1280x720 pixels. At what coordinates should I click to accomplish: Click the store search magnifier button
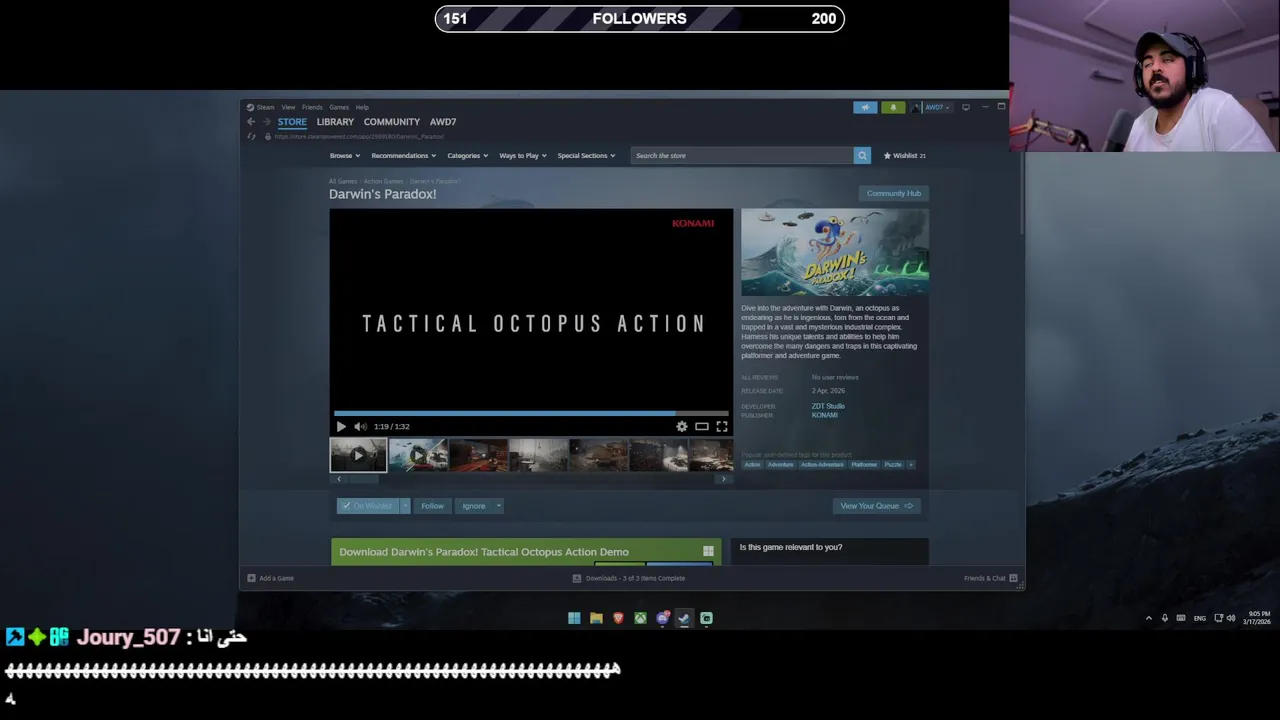point(861,155)
